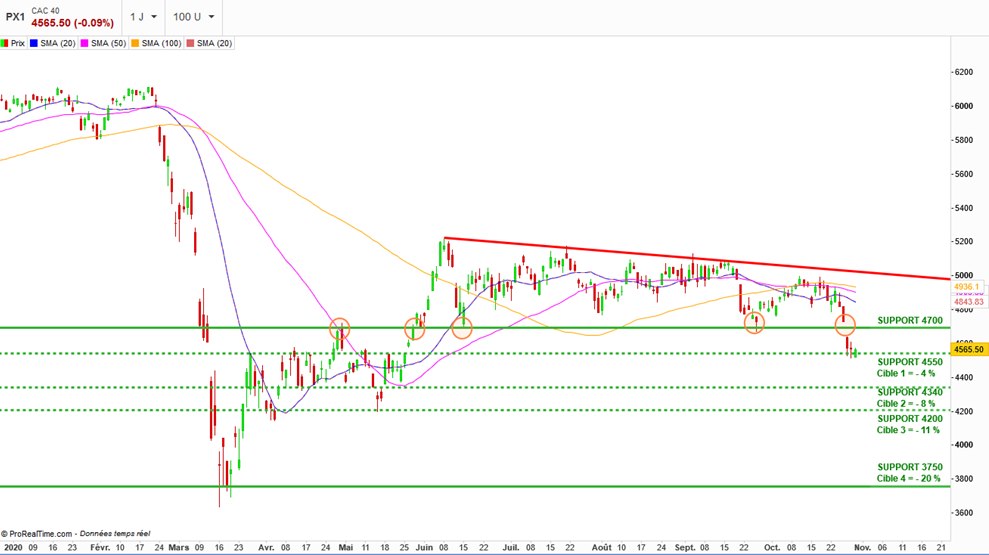Open the 1 J timeframe dropdown
This screenshot has height=555, width=989.
(144, 17)
